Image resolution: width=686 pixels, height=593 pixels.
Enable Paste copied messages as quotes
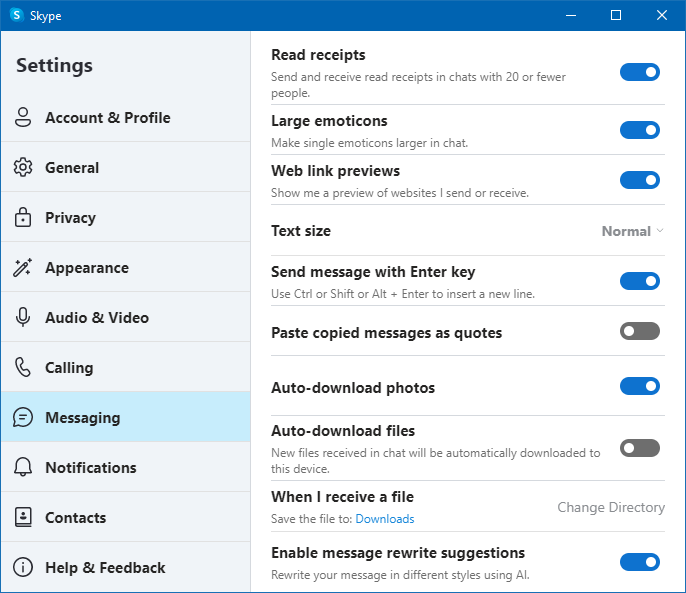click(640, 331)
